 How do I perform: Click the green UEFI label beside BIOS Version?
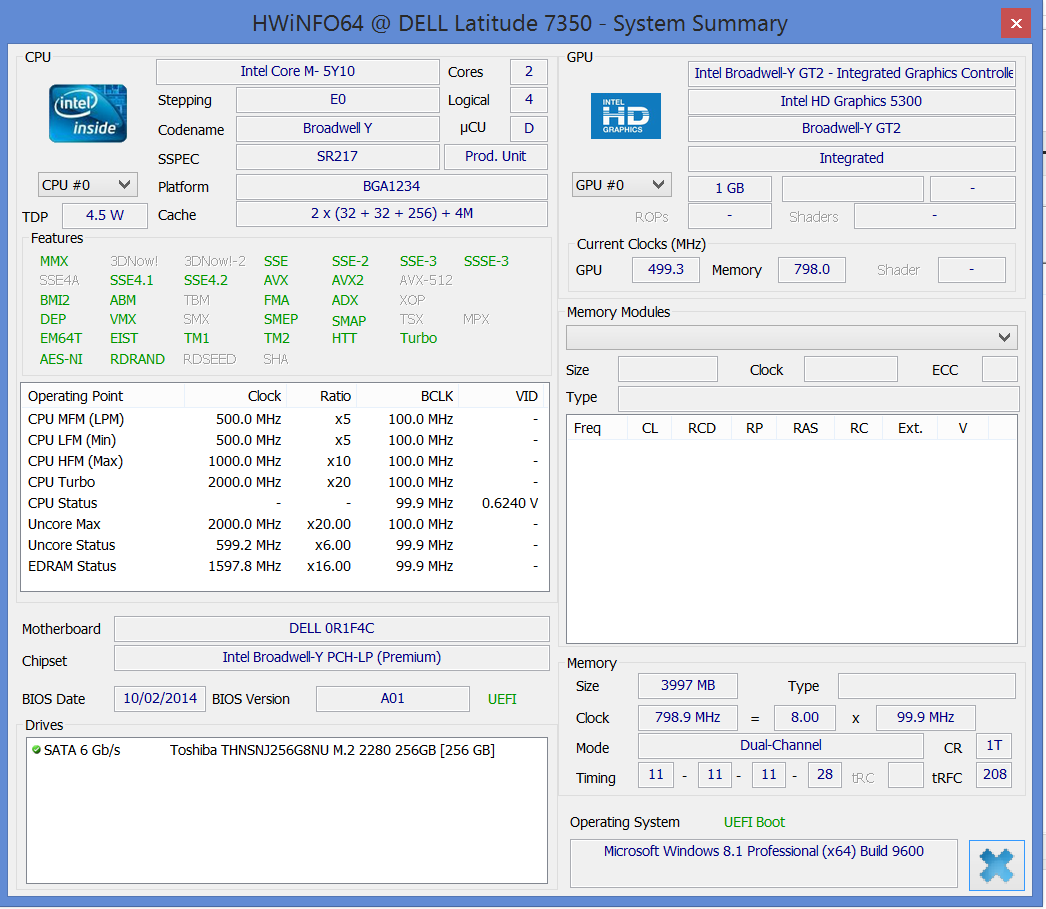click(502, 699)
